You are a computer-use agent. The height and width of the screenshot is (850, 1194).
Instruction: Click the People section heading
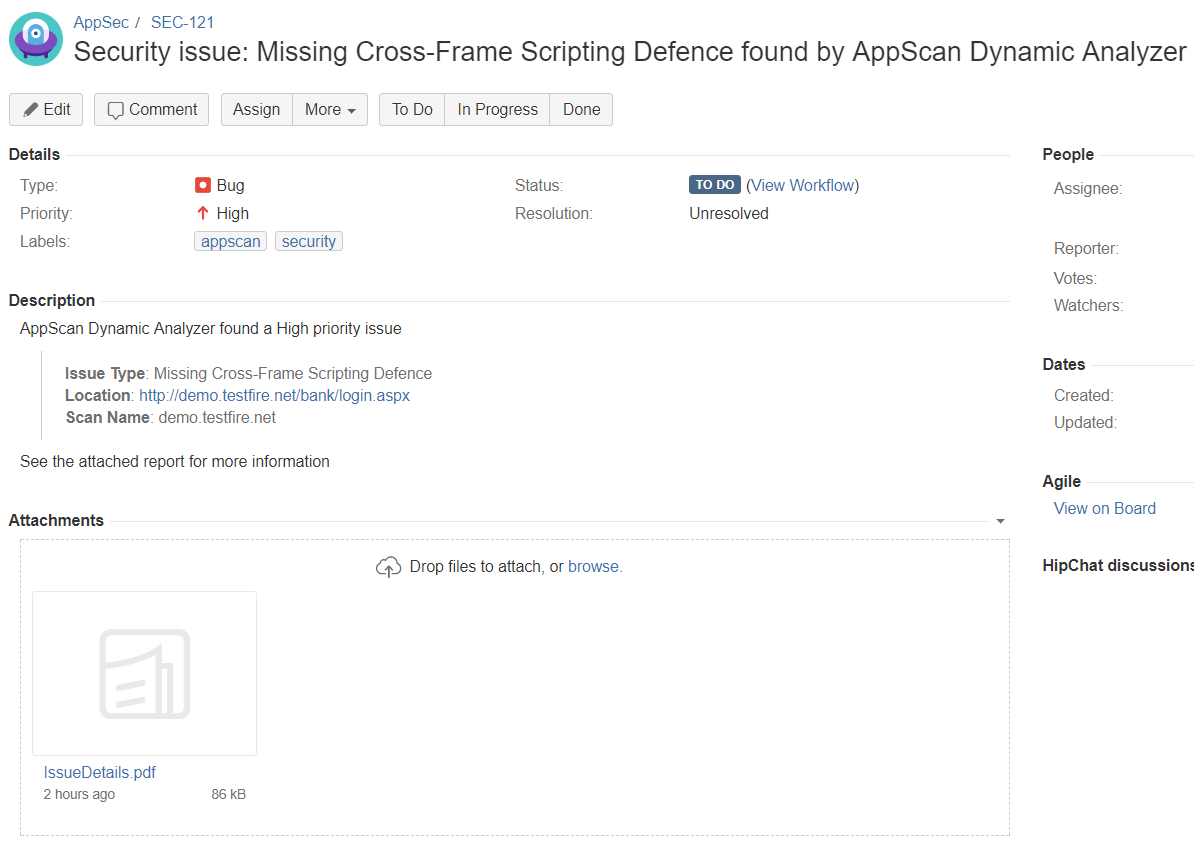[x=1068, y=155]
